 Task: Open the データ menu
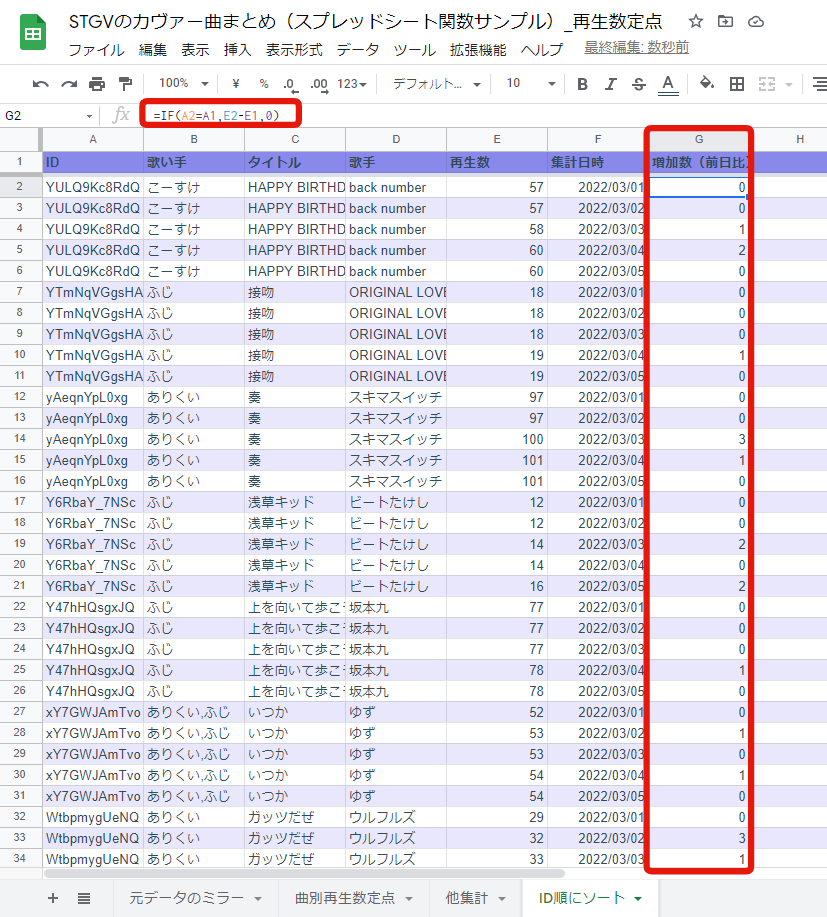pos(358,49)
